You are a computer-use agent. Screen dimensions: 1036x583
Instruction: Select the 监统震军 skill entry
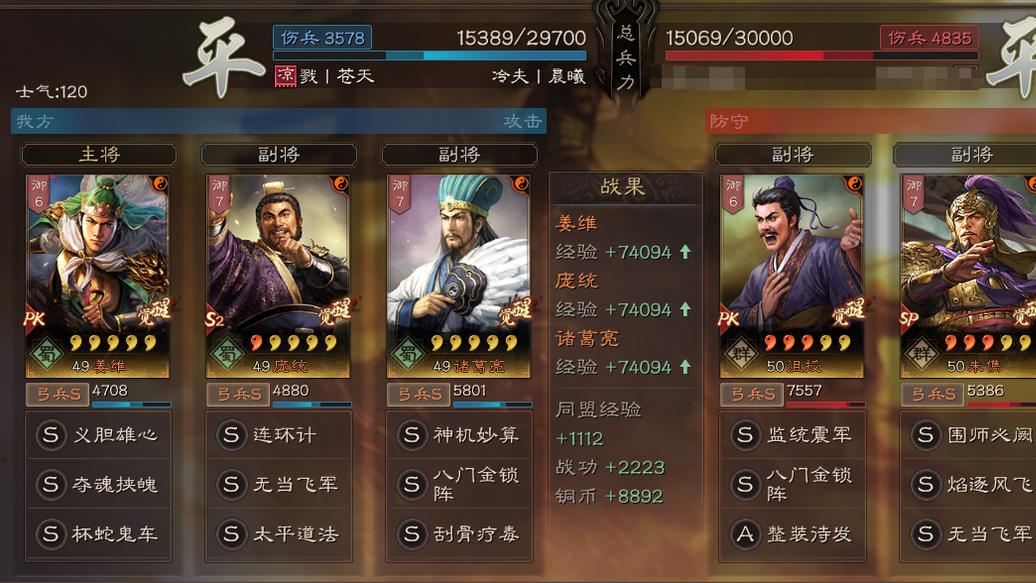point(792,435)
